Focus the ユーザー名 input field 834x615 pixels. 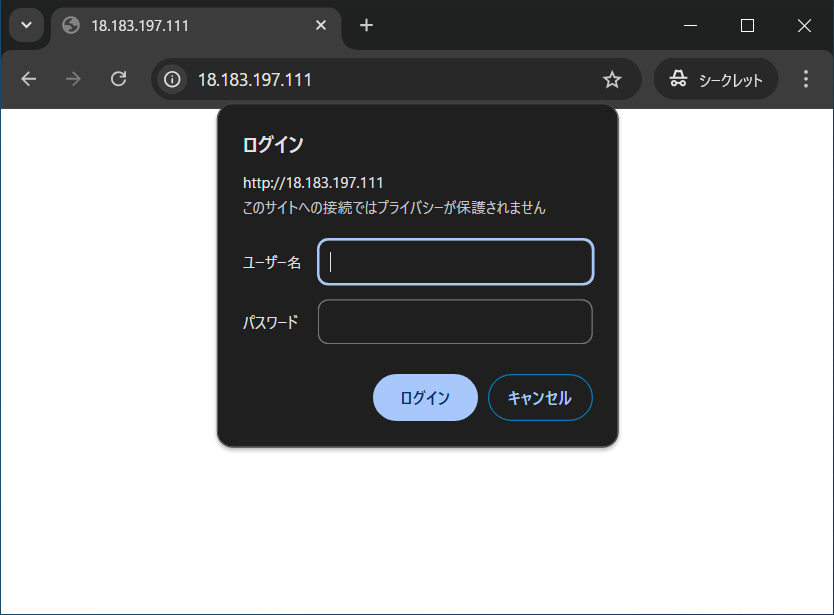[455, 262]
